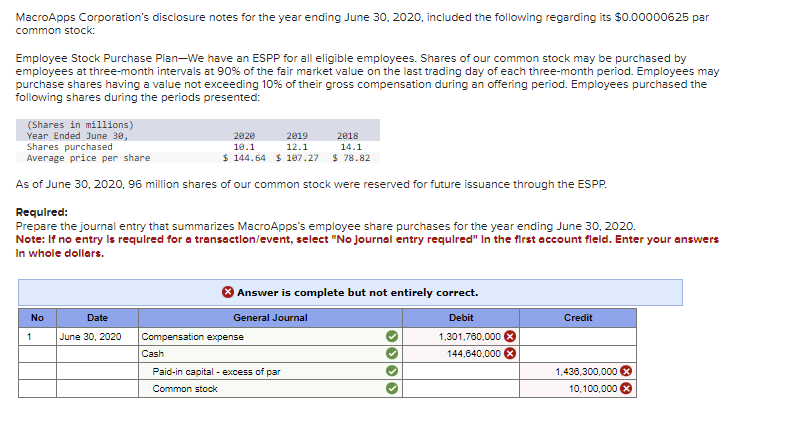Click red X icon in answer status banner
The image size is (797, 426).
click(228, 292)
